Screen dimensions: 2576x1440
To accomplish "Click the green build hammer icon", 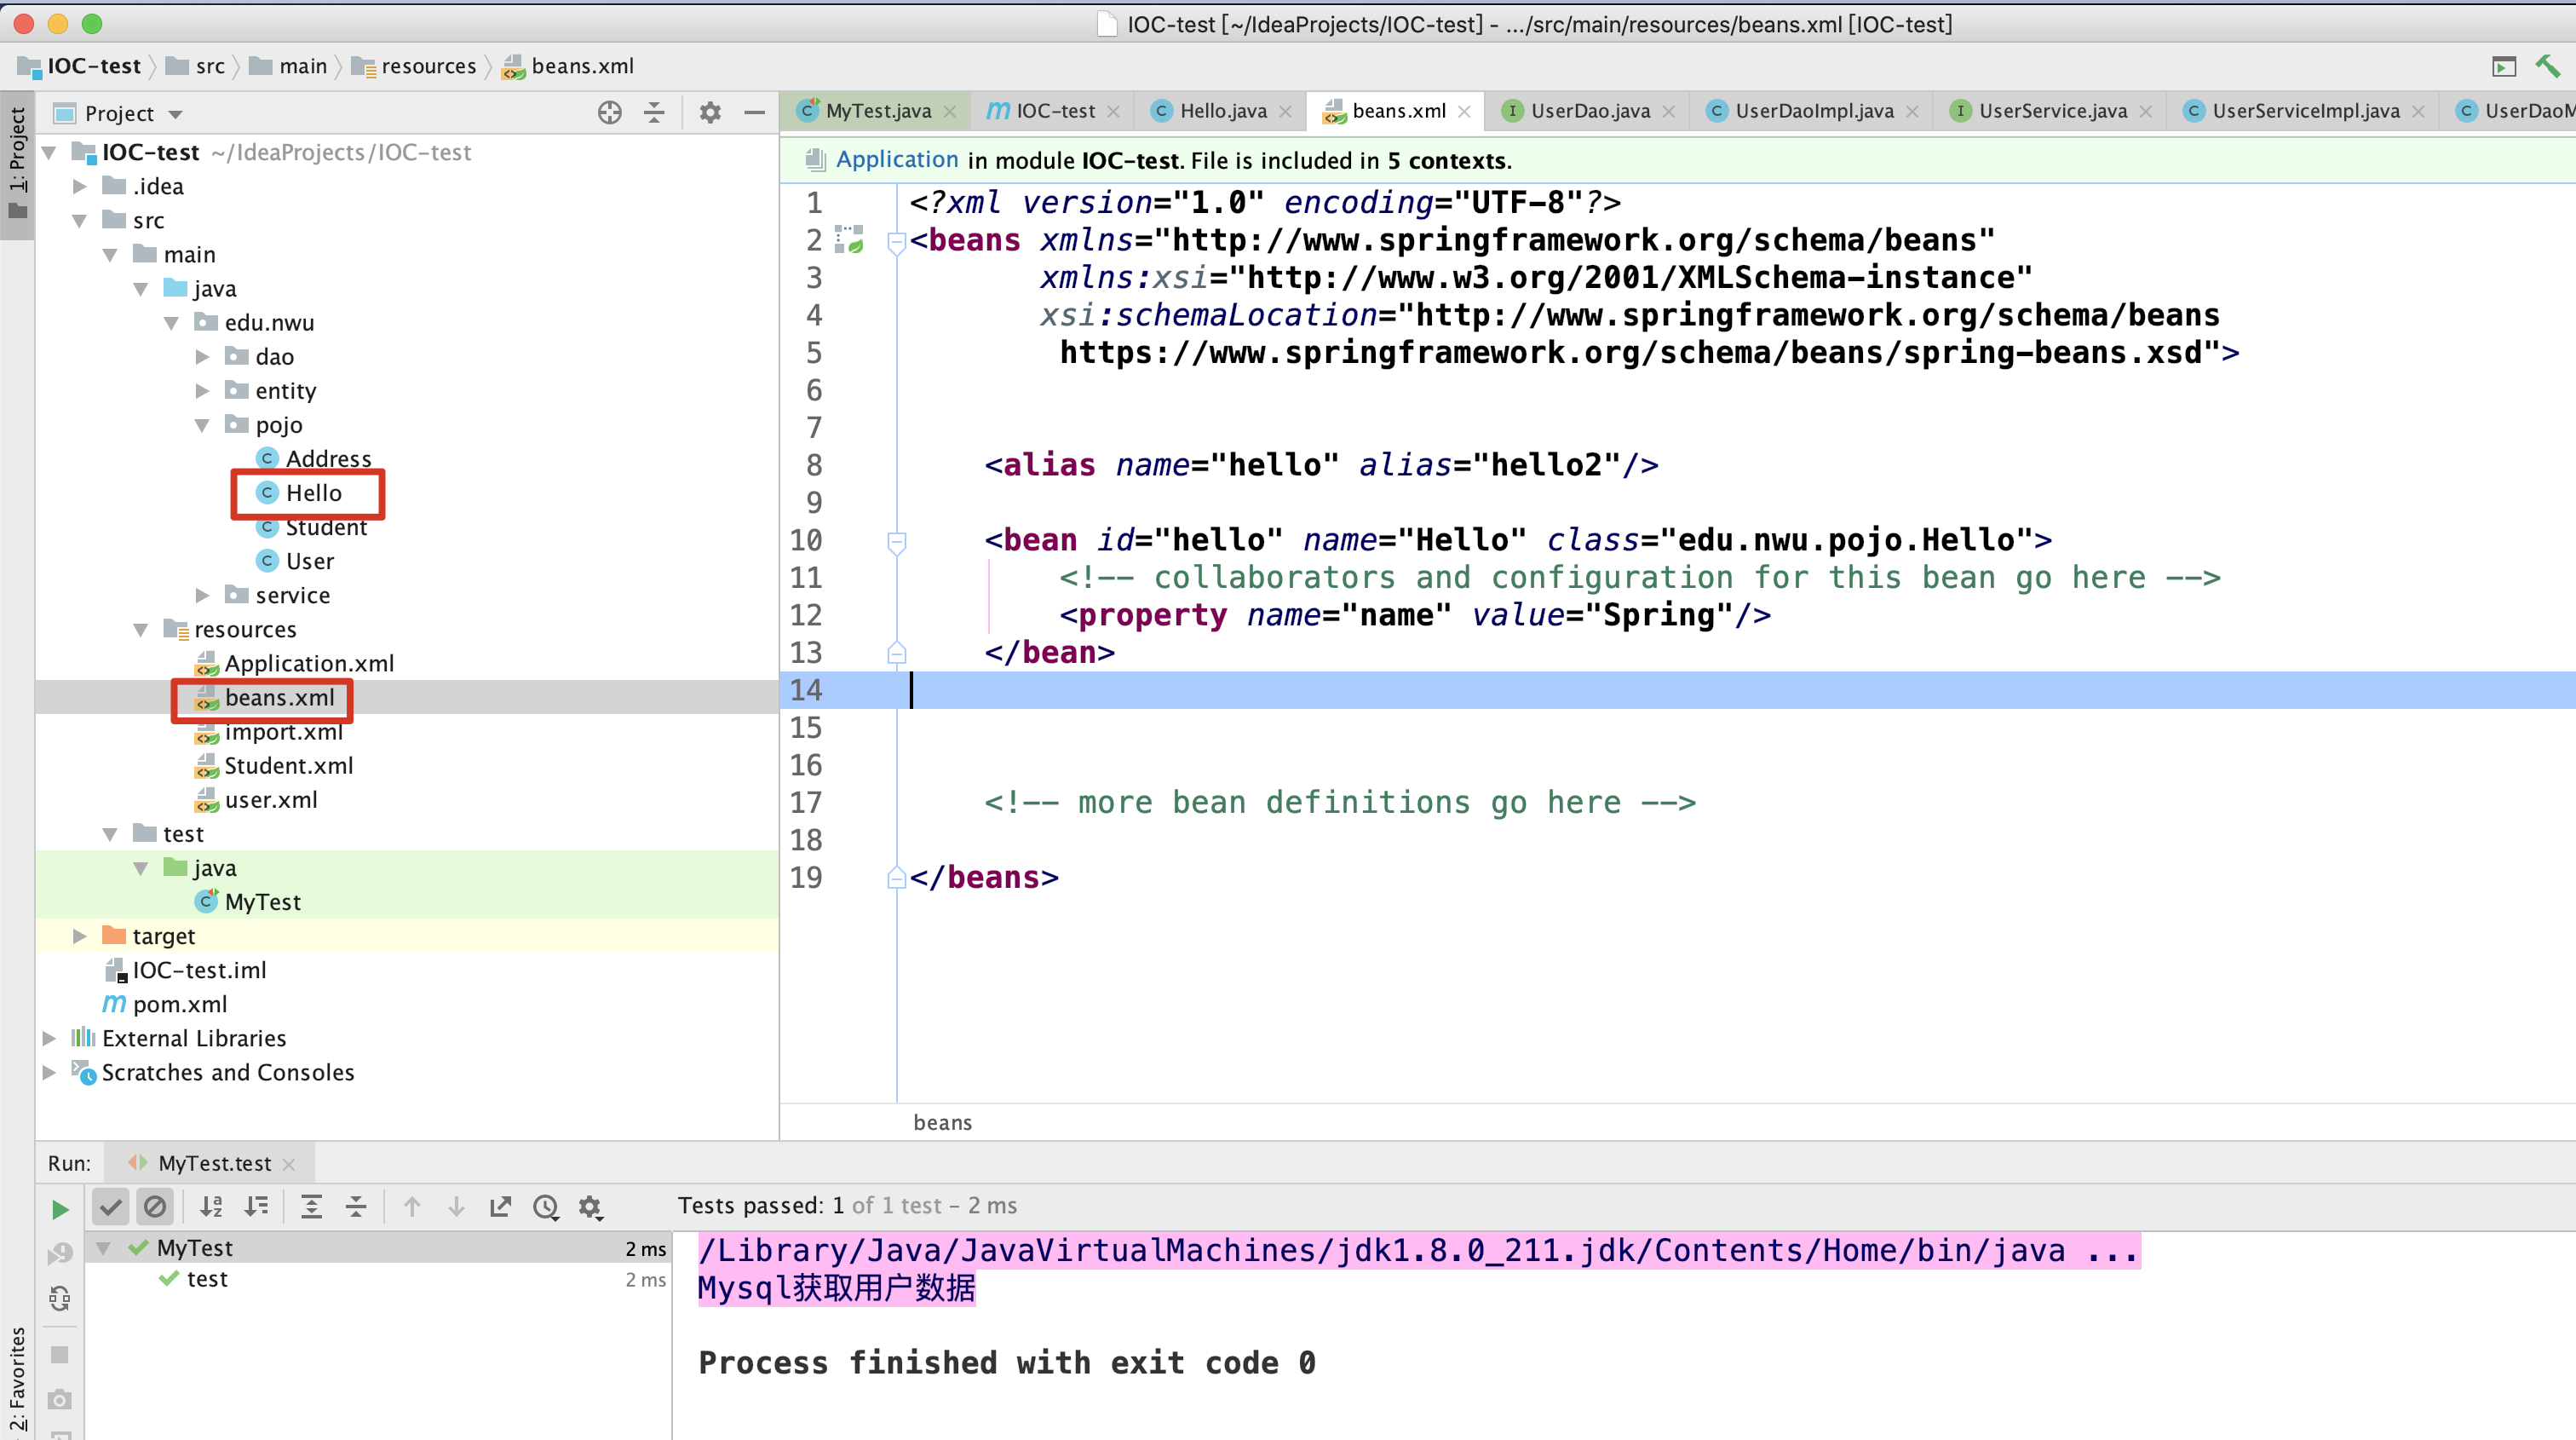I will (2547, 66).
